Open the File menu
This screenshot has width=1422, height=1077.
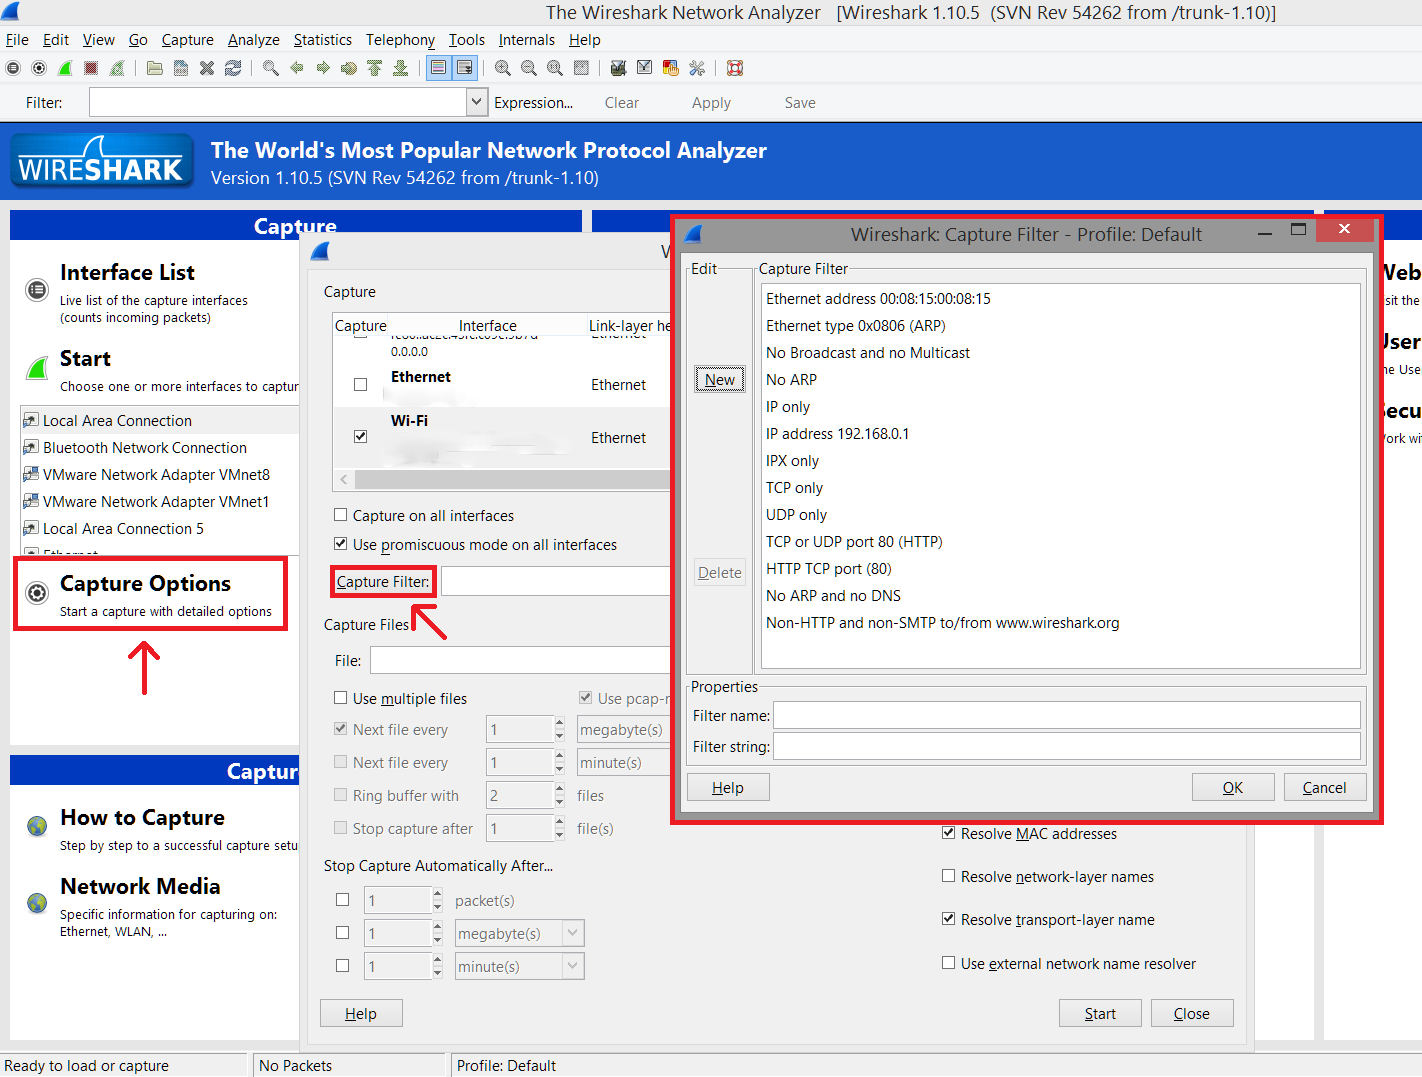click(x=17, y=40)
